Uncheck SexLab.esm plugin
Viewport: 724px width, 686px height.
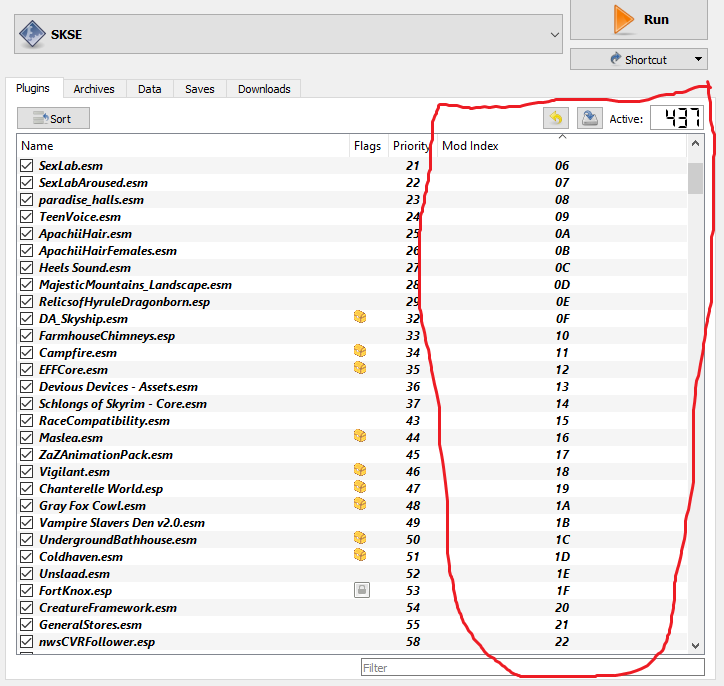pos(27,165)
